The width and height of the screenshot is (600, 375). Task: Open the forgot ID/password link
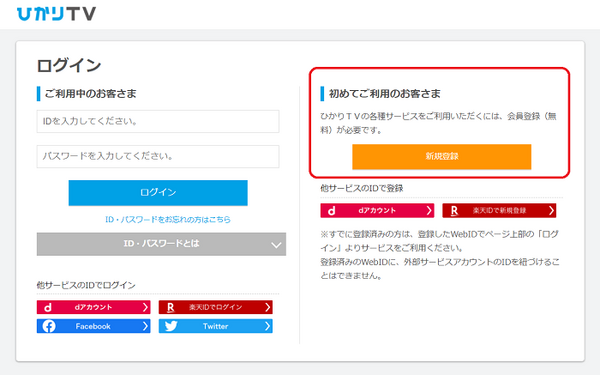pyautogui.click(x=168, y=219)
